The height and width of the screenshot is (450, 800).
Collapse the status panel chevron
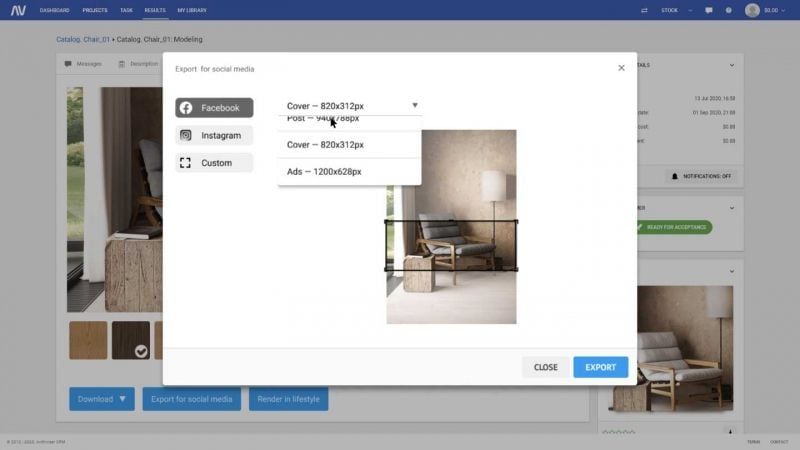(x=732, y=208)
